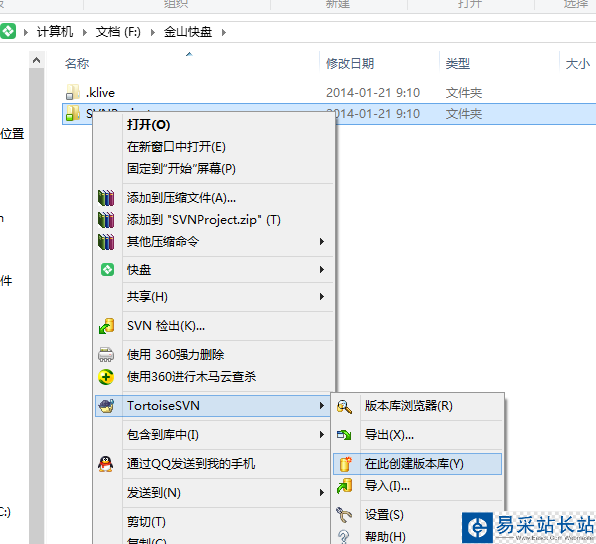Select the .klive folder name

pos(100,92)
